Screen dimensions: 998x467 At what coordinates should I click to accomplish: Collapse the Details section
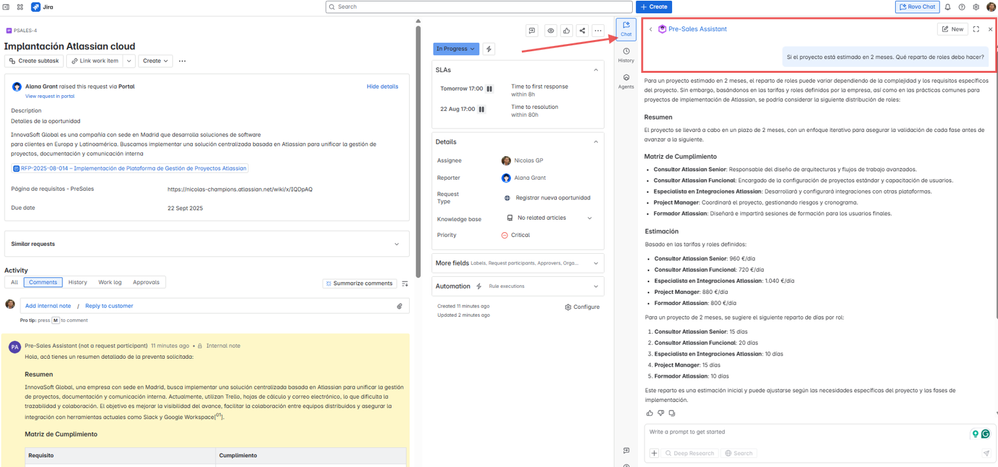click(596, 142)
